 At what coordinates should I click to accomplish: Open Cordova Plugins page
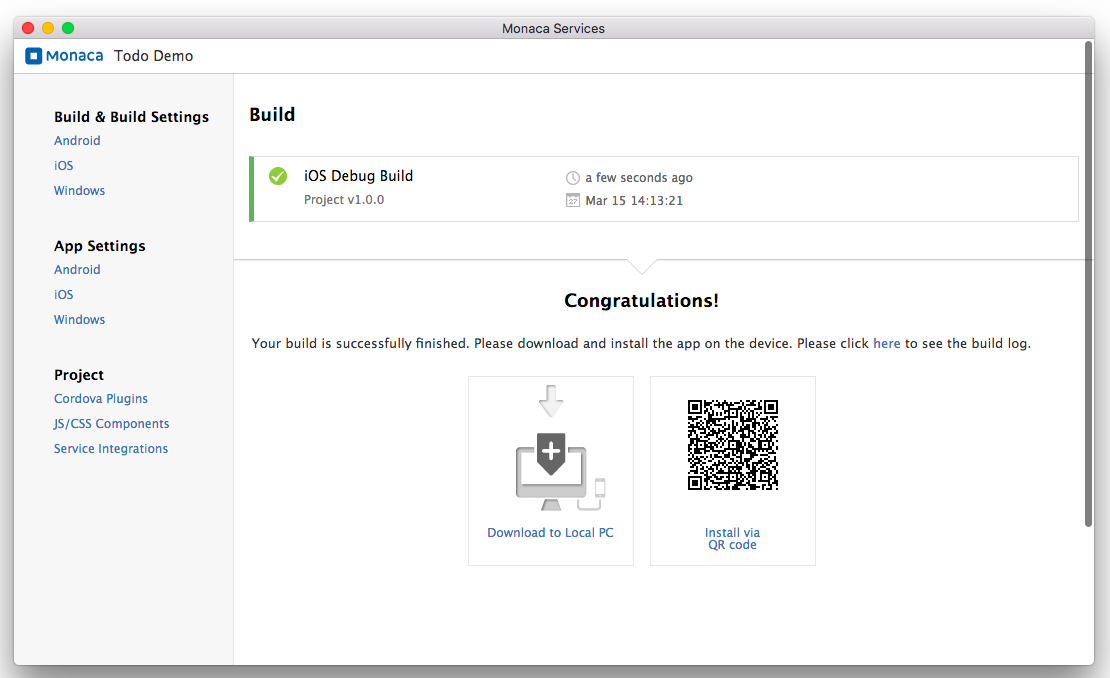coord(101,399)
